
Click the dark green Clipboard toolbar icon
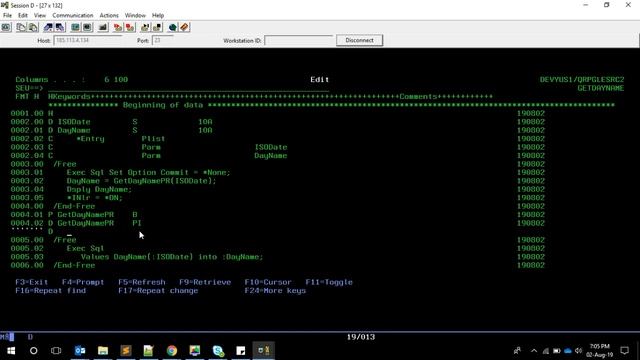pos(172,27)
